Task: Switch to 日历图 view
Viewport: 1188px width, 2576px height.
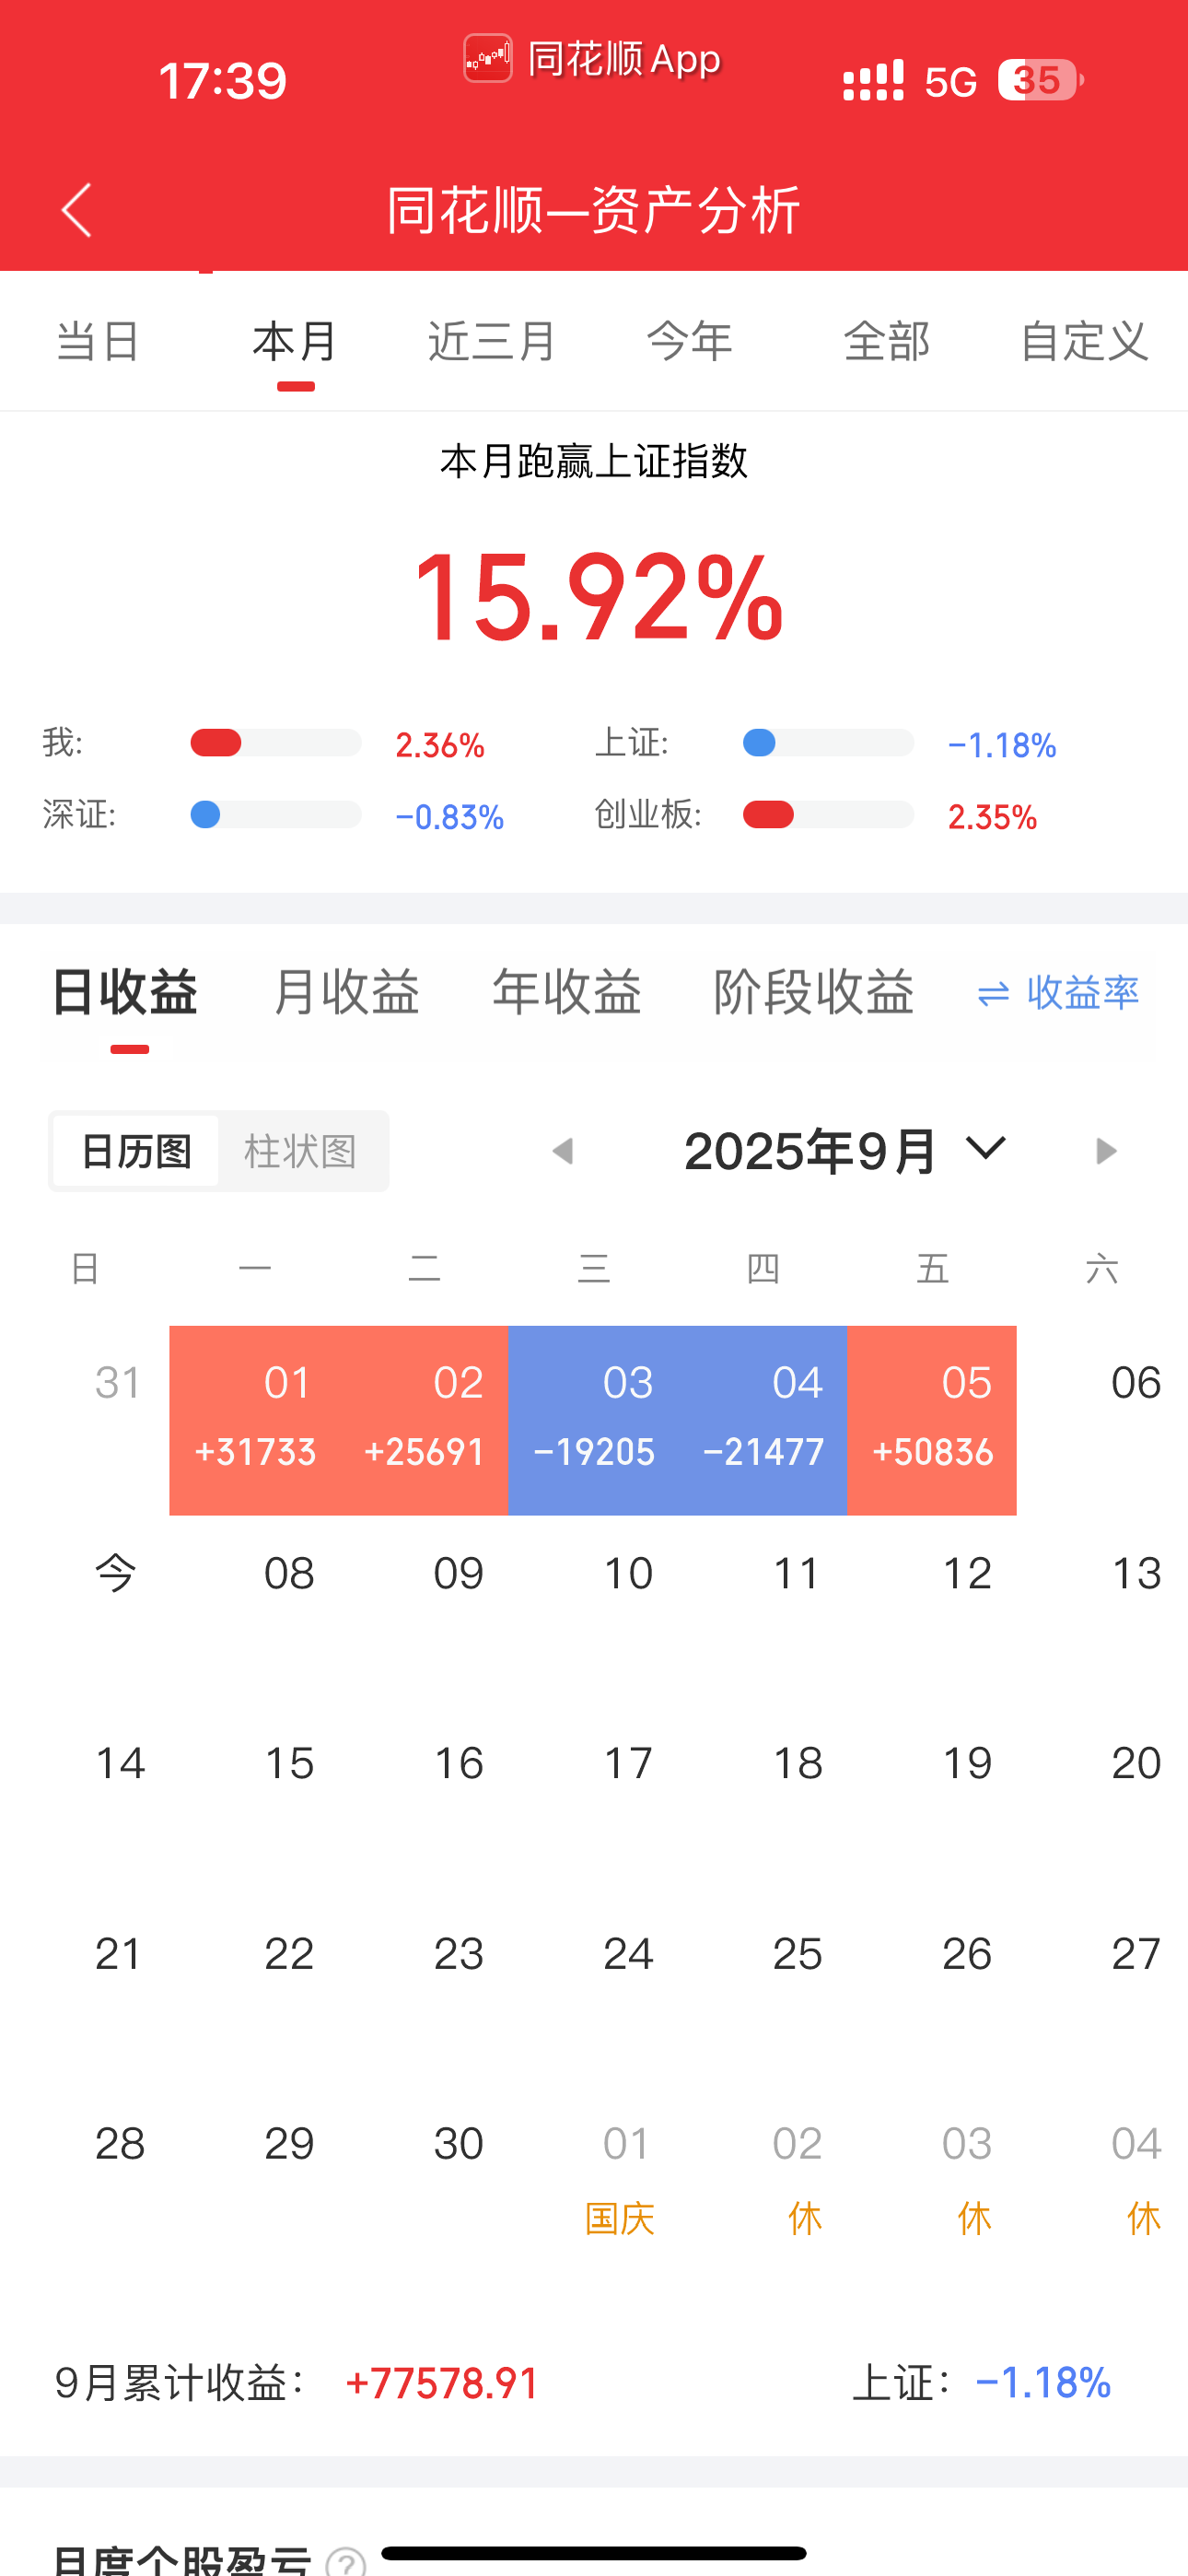Action: point(136,1151)
